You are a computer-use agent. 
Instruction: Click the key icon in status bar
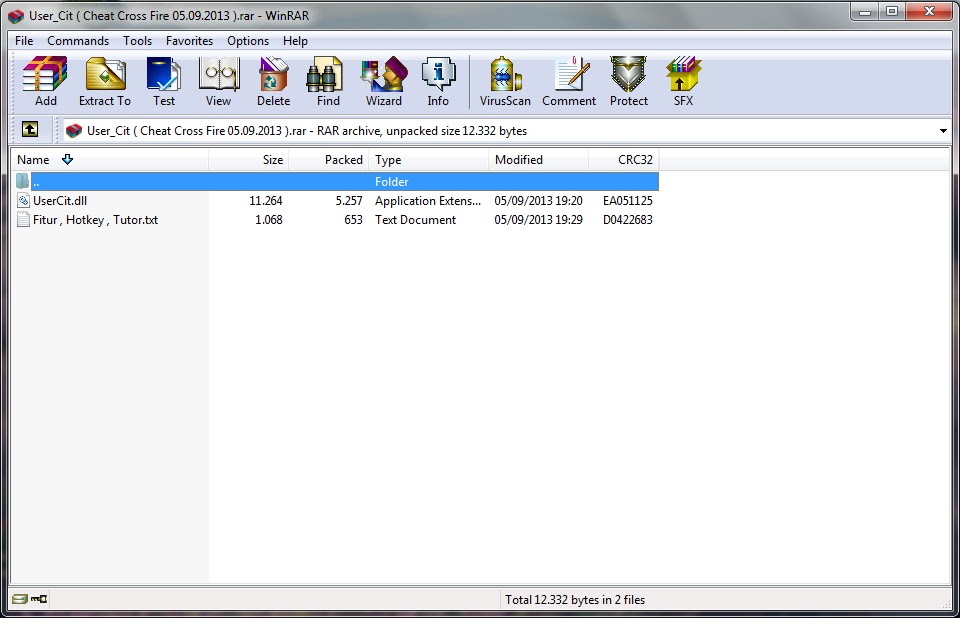[x=39, y=599]
